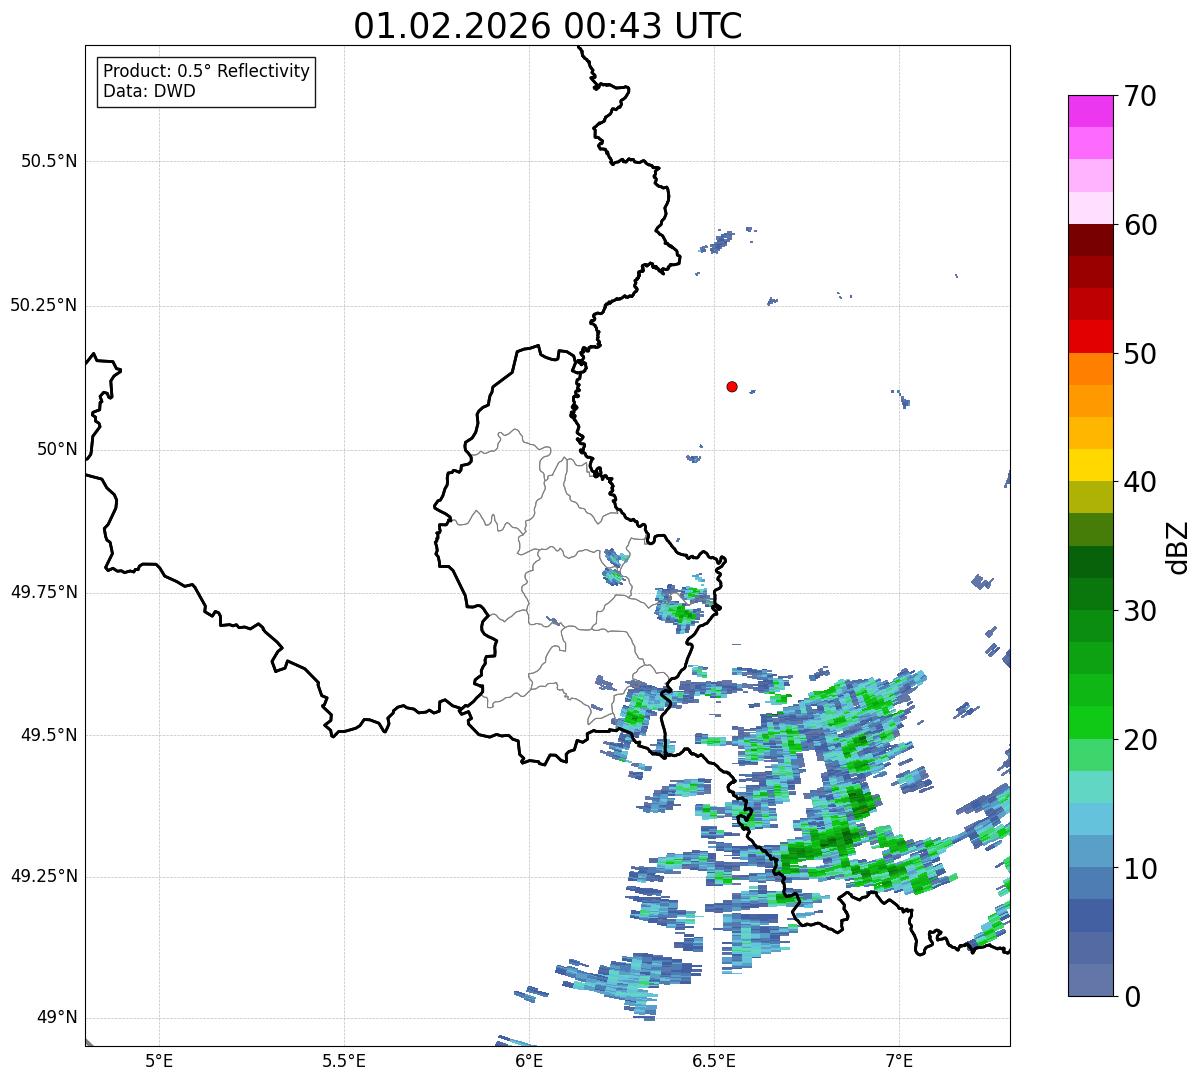Click the red station marker dot
1202x1081 pixels.
point(732,387)
